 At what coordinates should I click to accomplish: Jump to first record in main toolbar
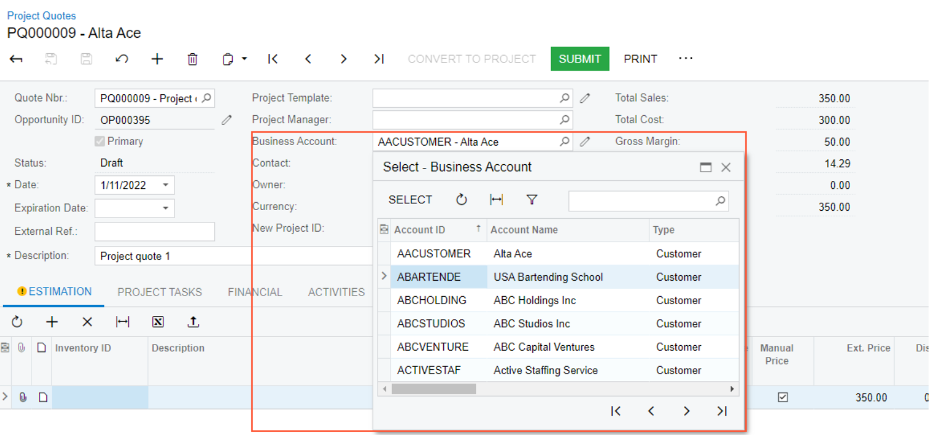(x=273, y=59)
